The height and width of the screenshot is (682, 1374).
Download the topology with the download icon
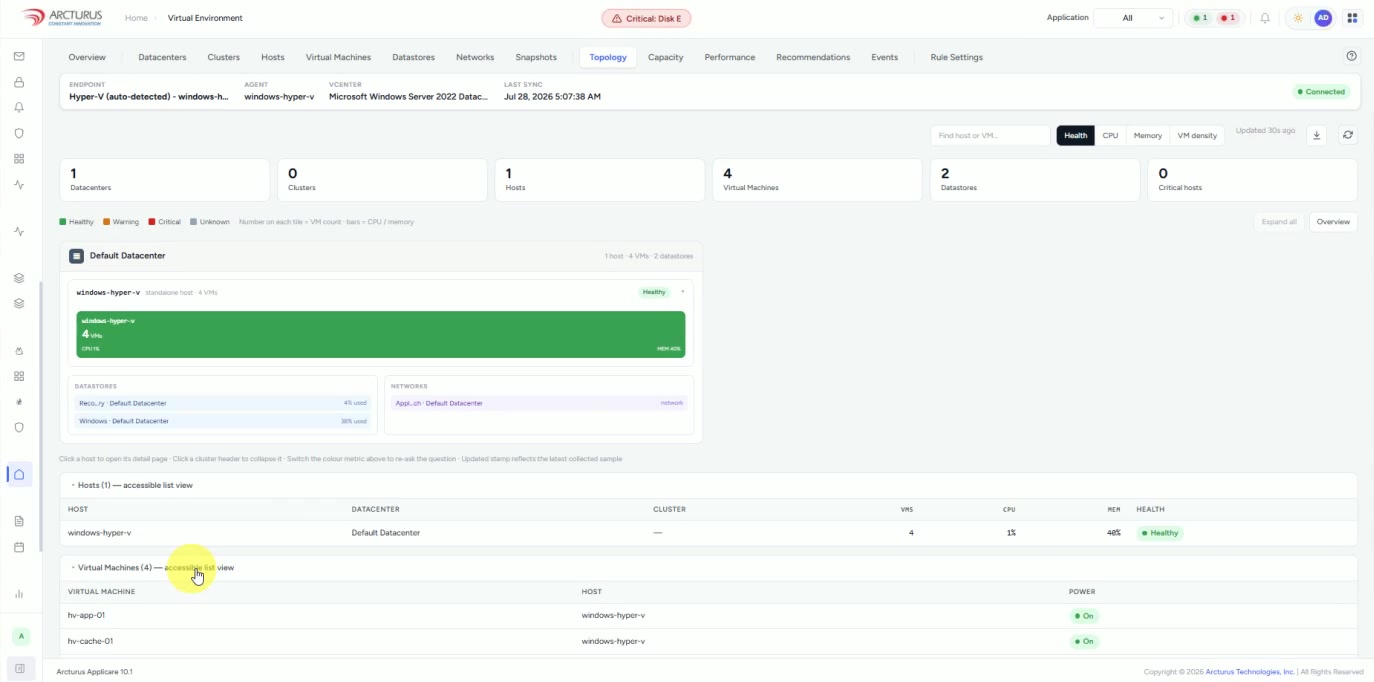point(1317,135)
